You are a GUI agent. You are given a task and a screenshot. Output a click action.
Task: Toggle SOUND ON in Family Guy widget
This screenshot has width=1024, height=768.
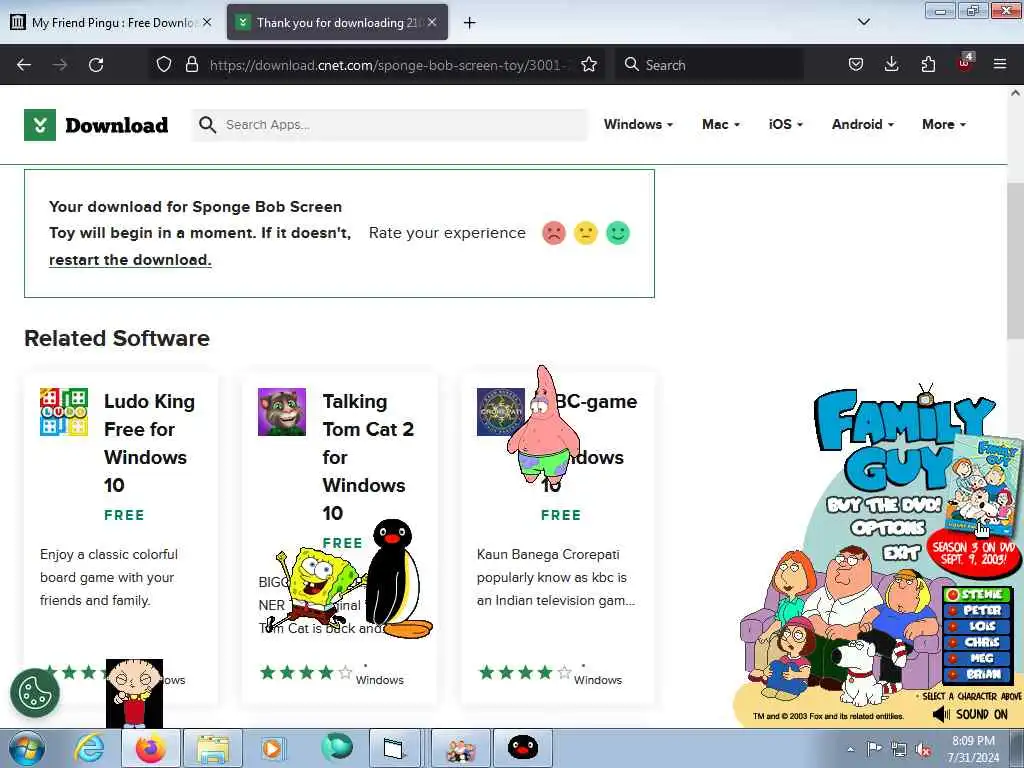pyautogui.click(x=970, y=714)
